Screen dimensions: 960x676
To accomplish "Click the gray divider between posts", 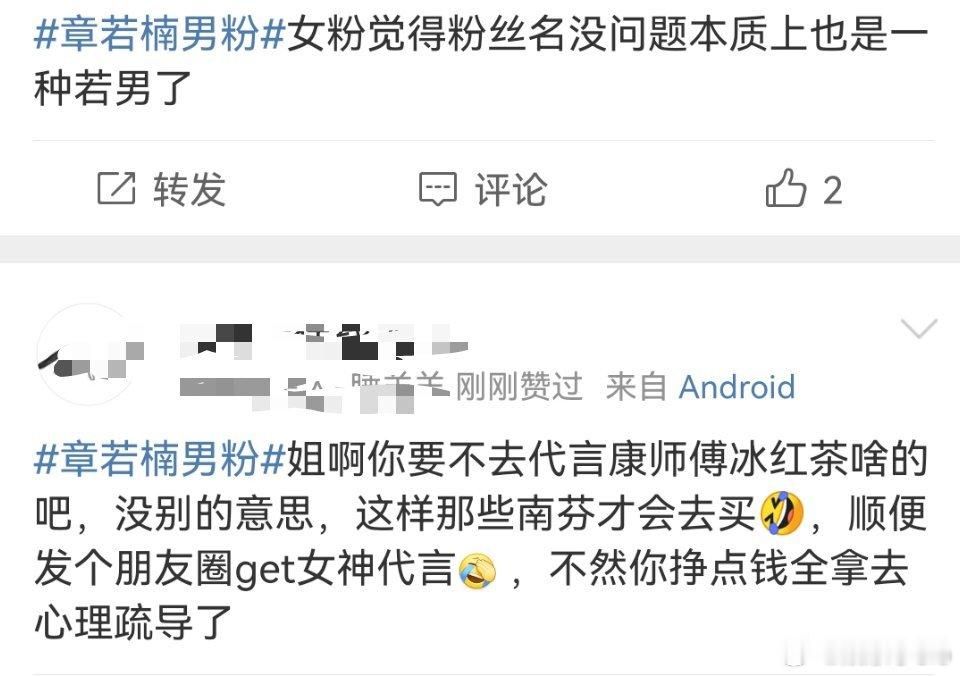I will click(x=480, y=249).
